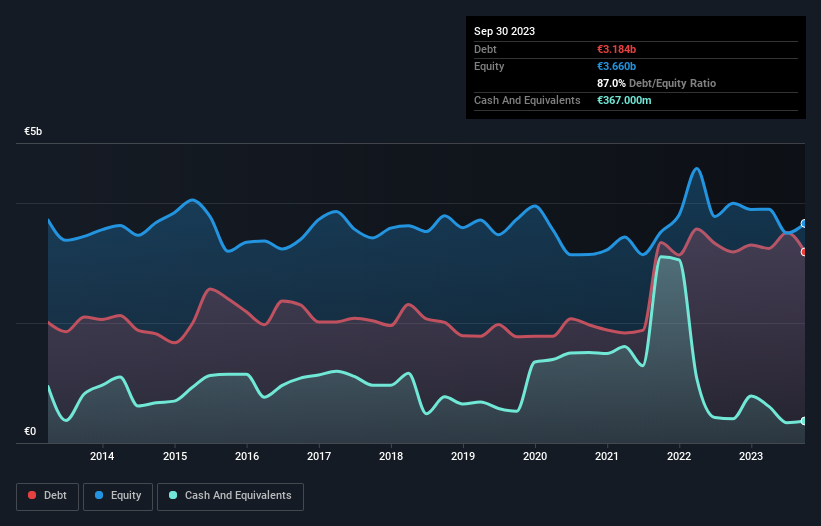Click the €0 y-axis label
The image size is (821, 526).
[x=30, y=431]
